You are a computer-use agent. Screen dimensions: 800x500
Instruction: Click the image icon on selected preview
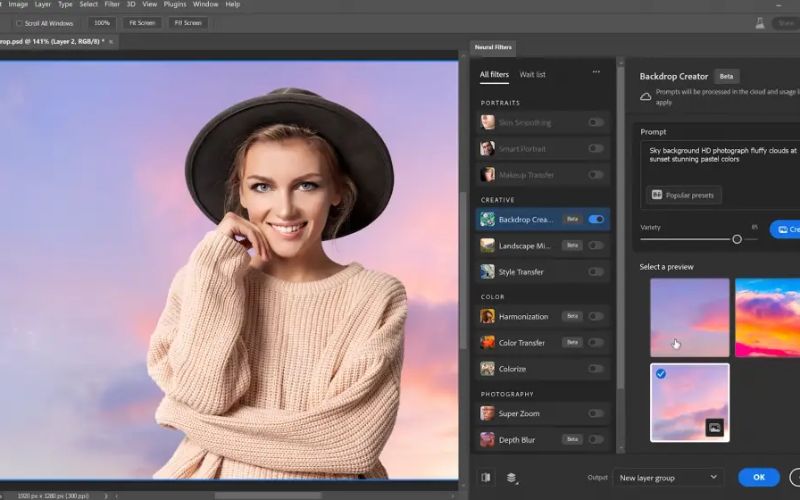pos(715,428)
